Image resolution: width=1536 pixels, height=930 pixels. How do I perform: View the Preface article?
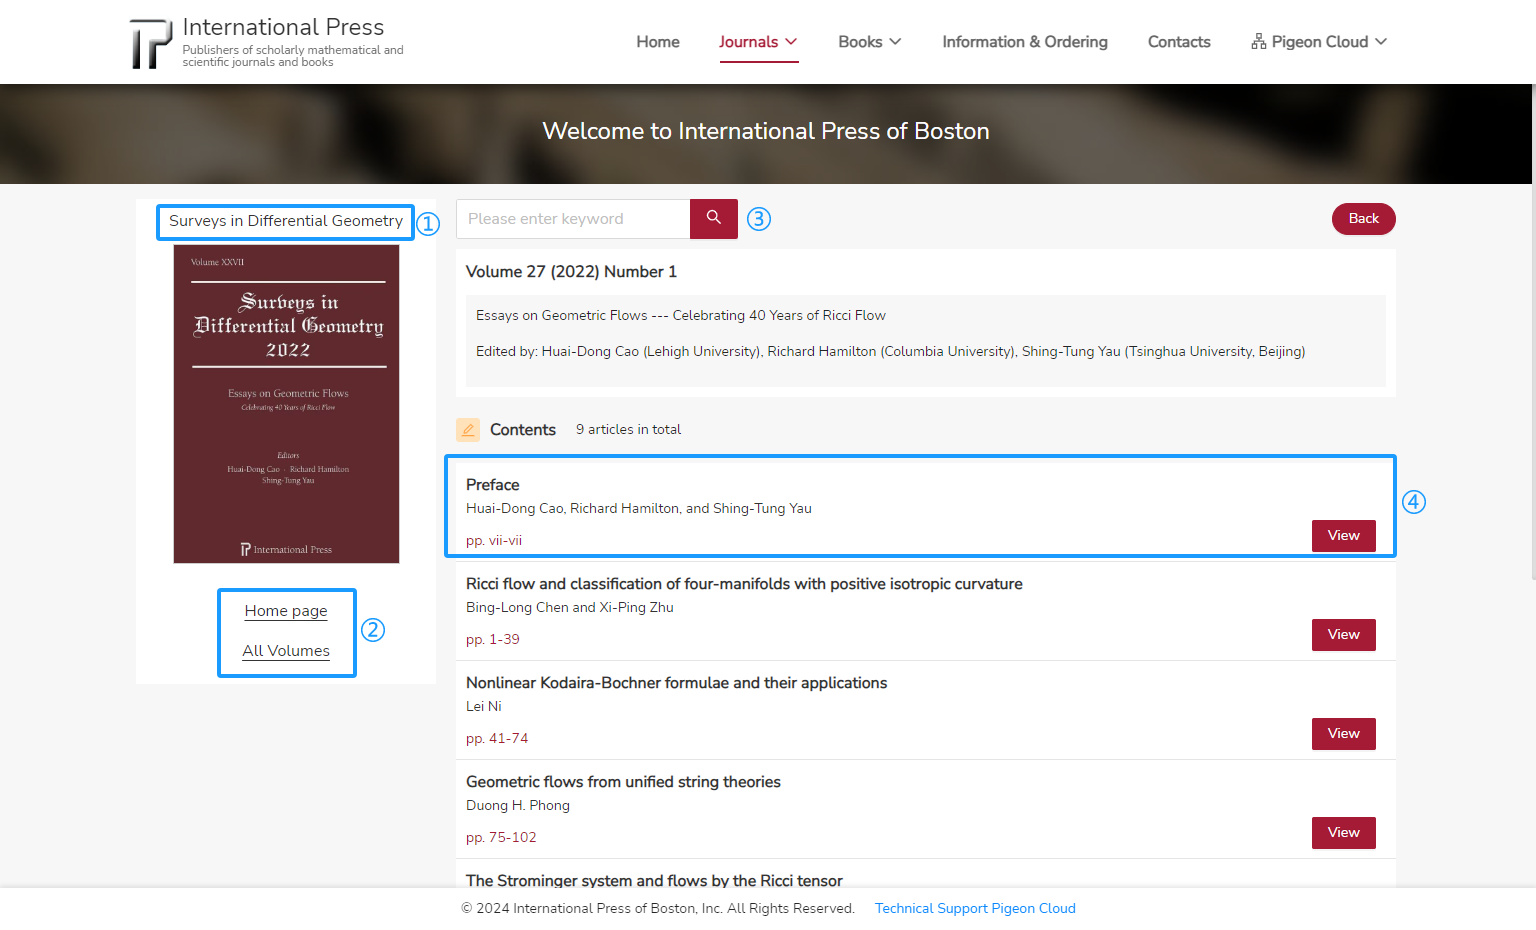1344,536
